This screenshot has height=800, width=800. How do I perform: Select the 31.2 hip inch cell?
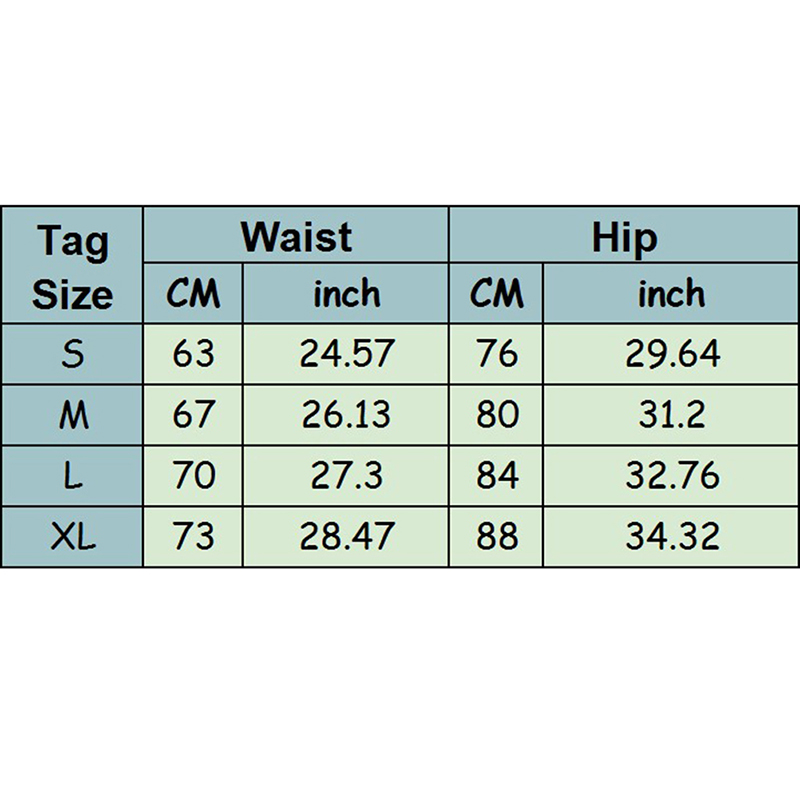coord(671,415)
